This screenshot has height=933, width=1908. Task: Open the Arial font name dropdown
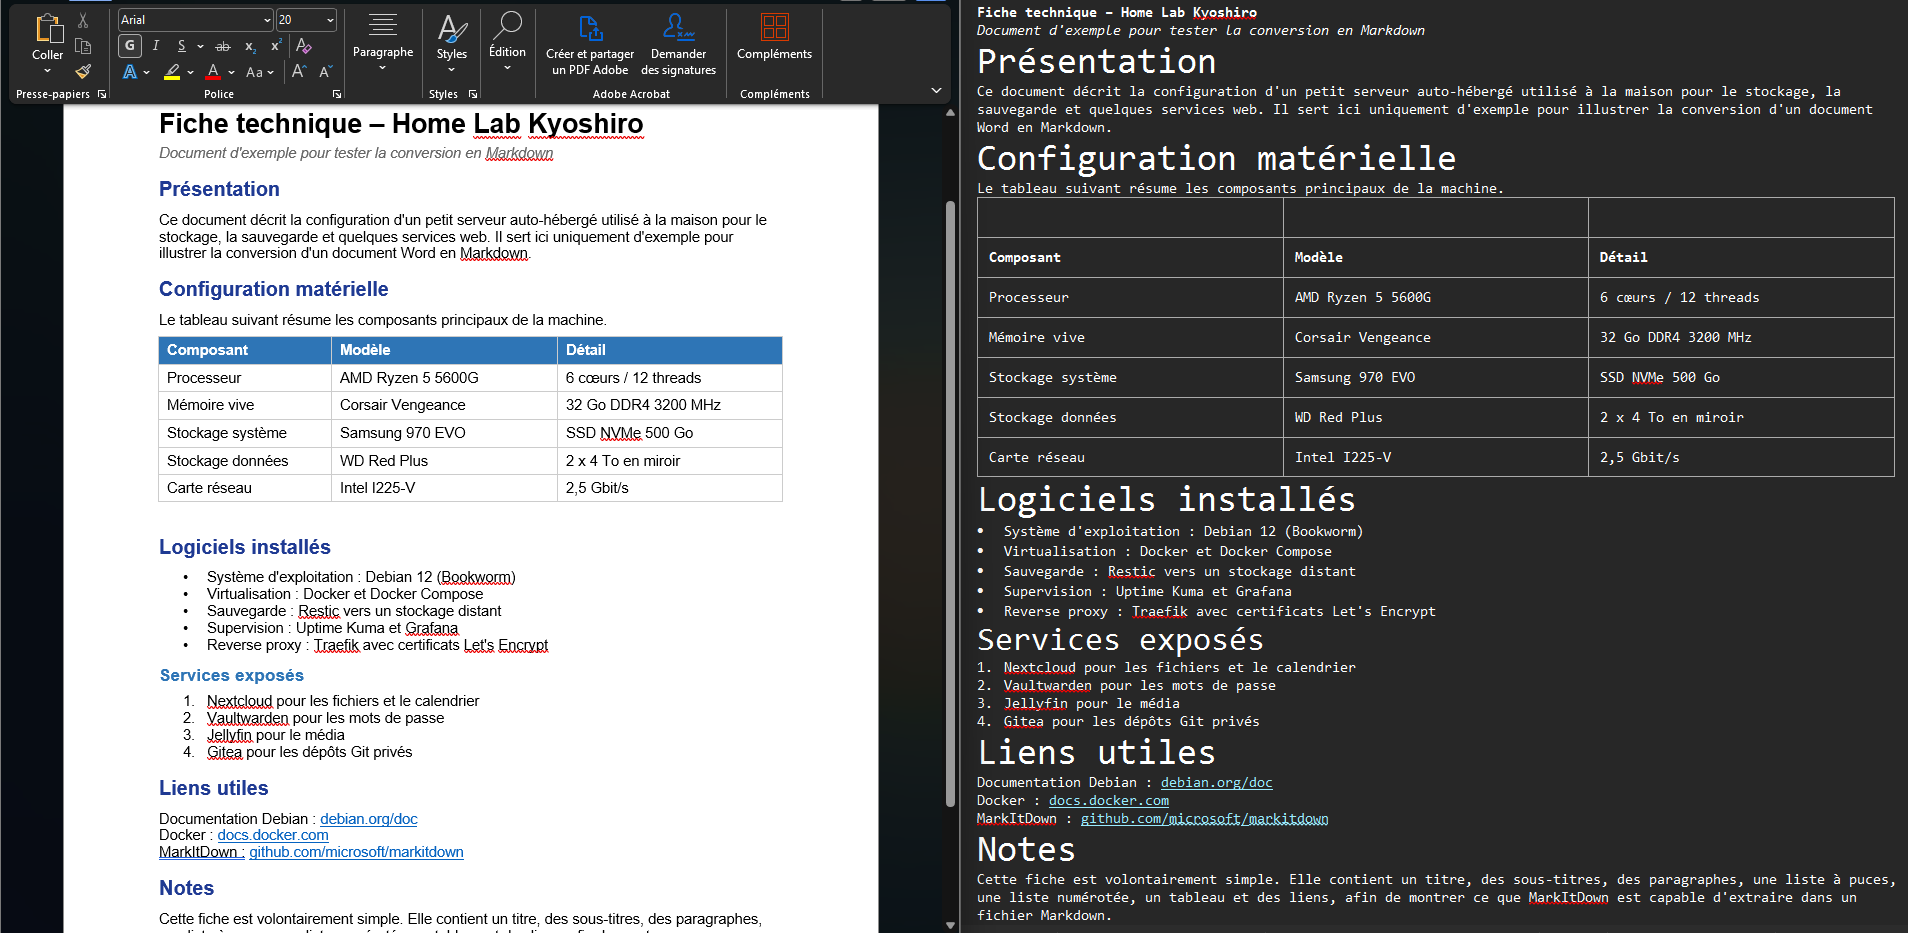click(267, 20)
